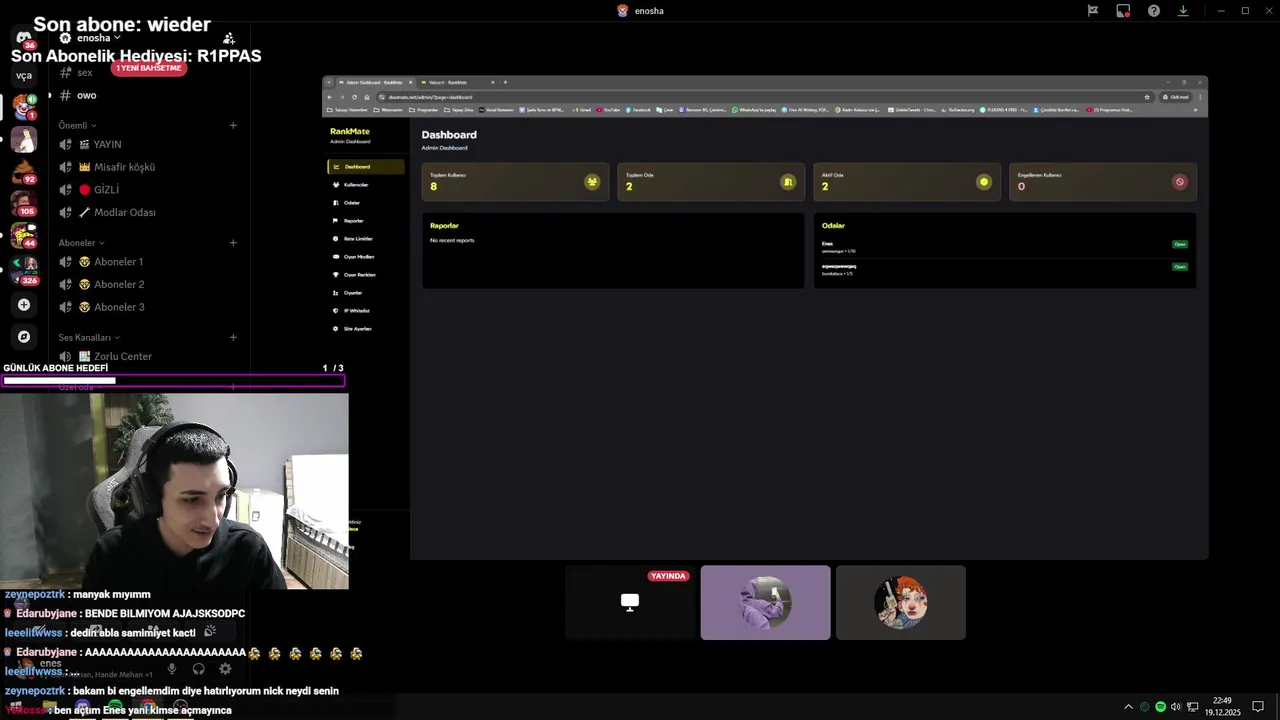Click the Open button for Enes room
The height and width of the screenshot is (720, 1280).
[1180, 244]
